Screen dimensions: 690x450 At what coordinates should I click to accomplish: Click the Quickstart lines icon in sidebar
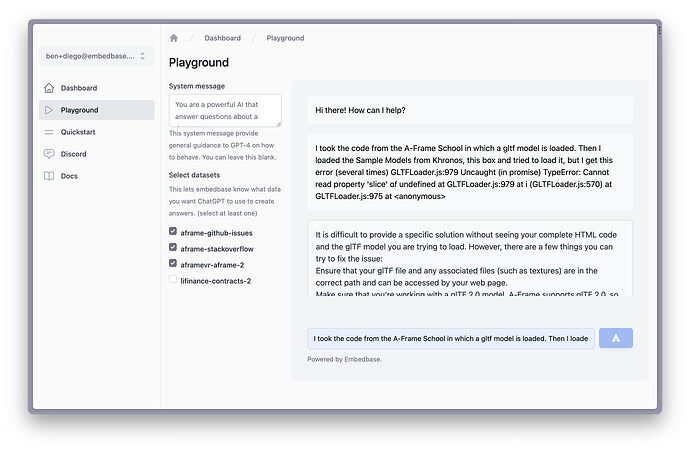(49, 132)
